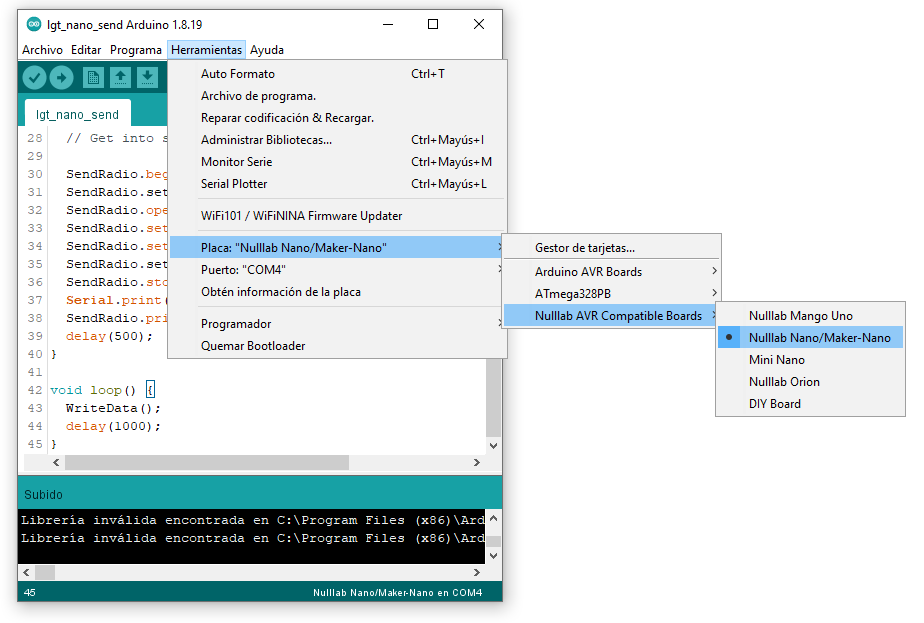Click the New sketch toolbar icon
Image resolution: width=924 pixels, height=623 pixels.
(x=93, y=77)
